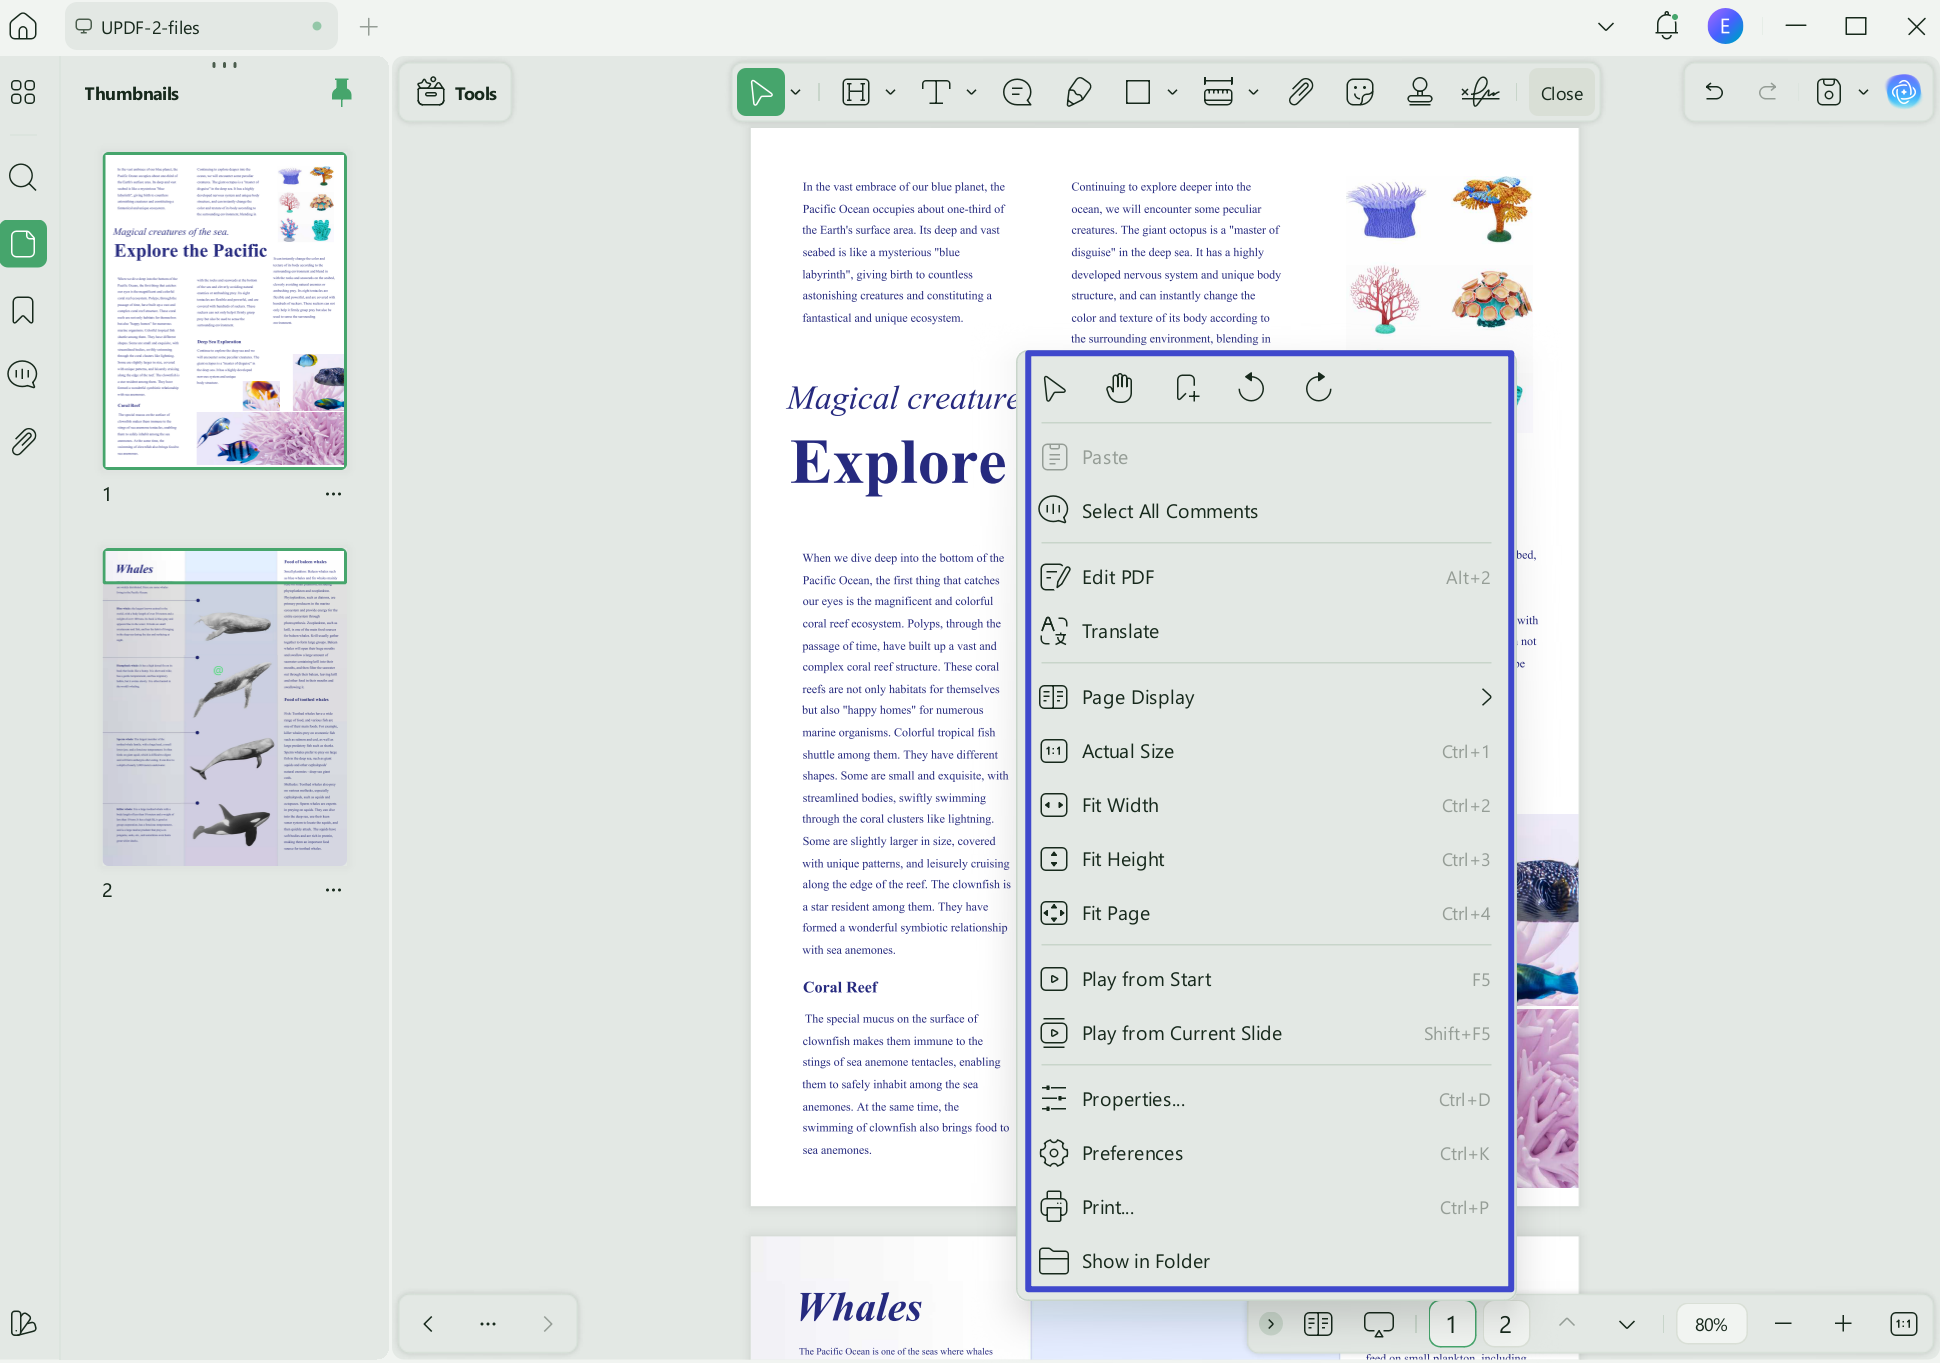Expand shape tool dropdown arrow

[1172, 93]
